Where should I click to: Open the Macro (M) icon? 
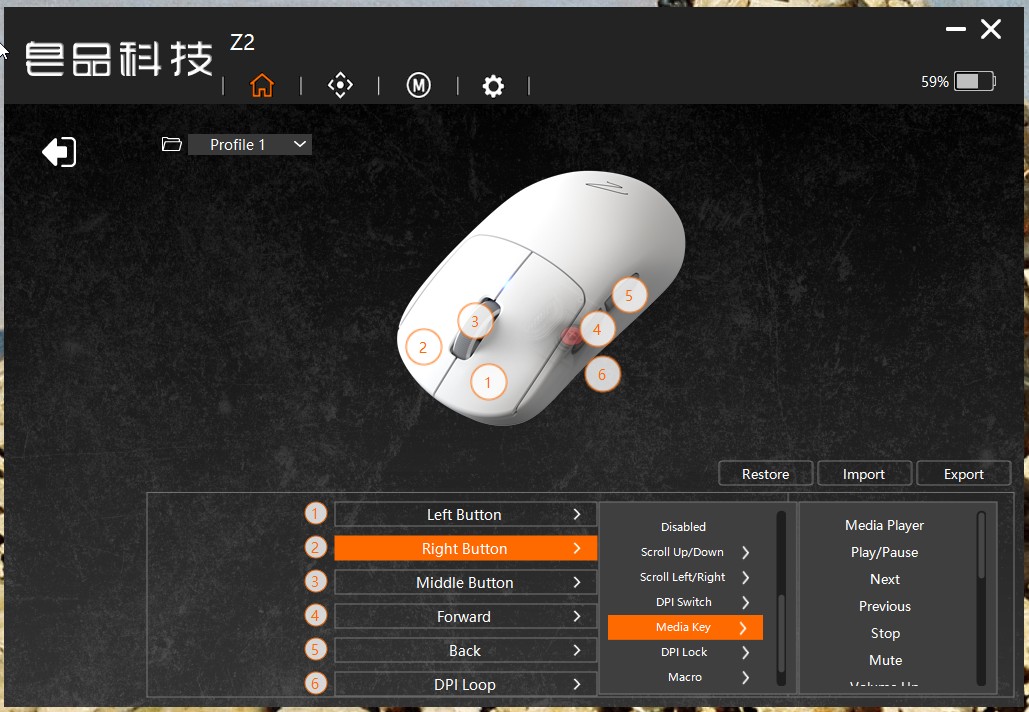(419, 85)
